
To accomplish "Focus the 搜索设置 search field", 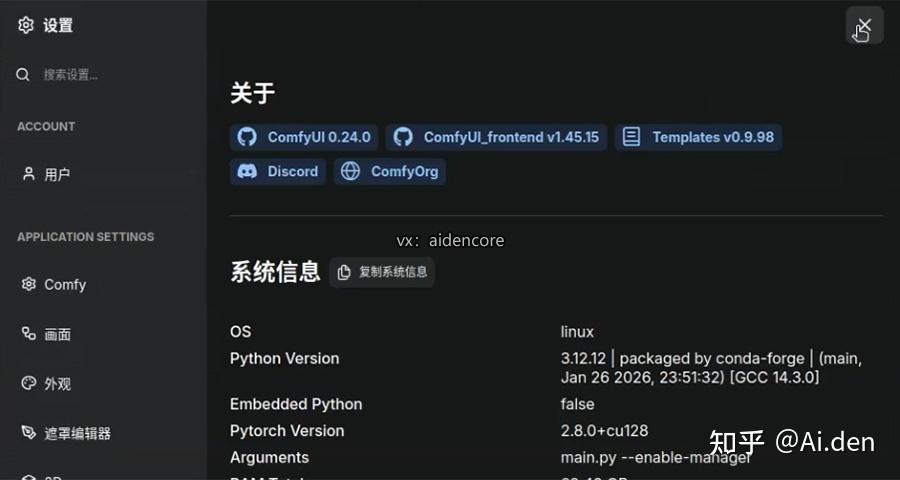I will (103, 75).
